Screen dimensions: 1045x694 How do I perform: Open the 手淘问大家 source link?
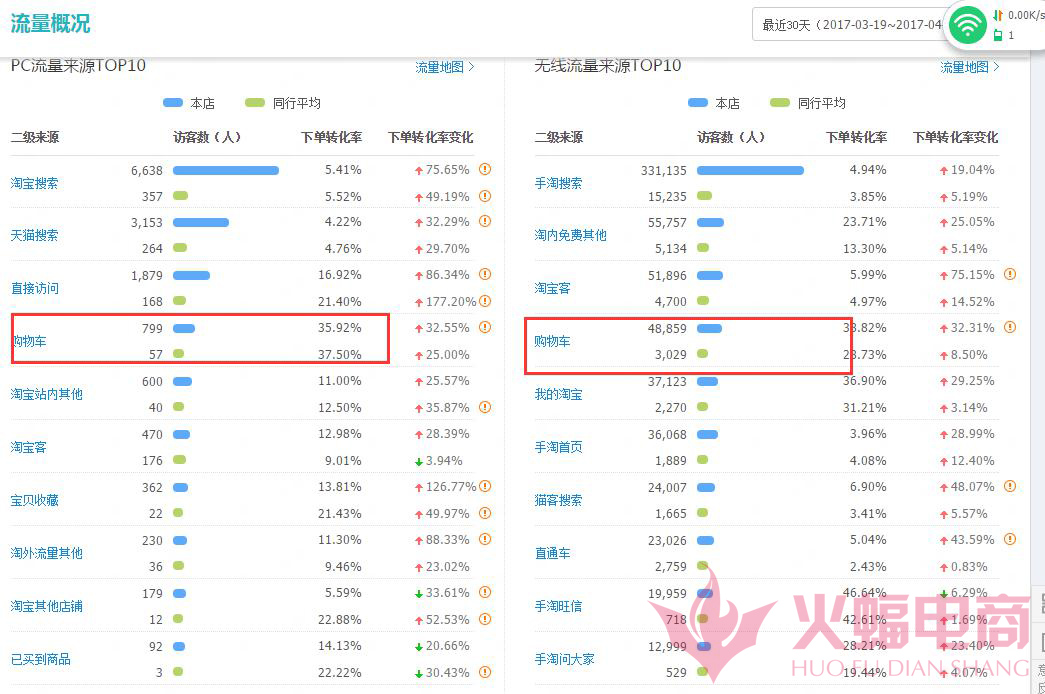point(564,659)
